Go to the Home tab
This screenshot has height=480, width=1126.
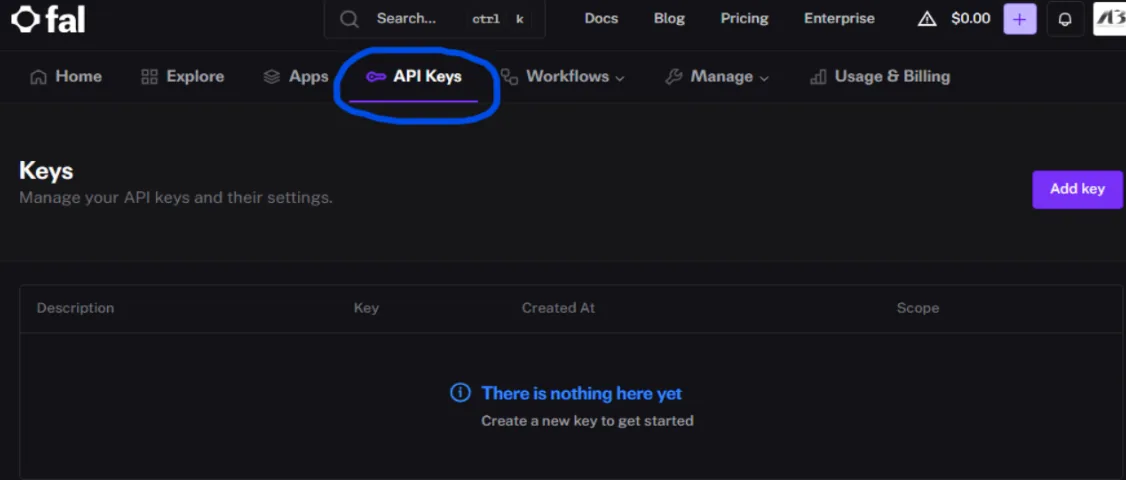[65, 76]
